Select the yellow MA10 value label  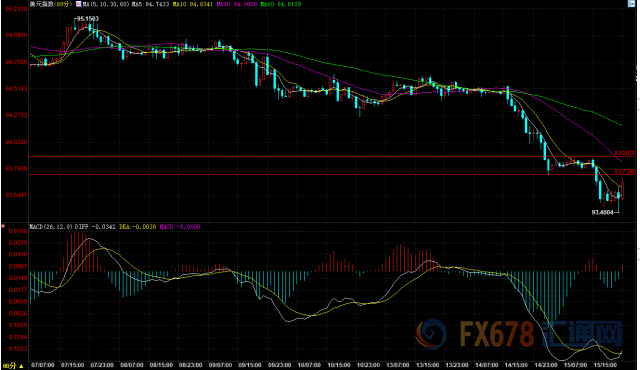tap(193, 4)
